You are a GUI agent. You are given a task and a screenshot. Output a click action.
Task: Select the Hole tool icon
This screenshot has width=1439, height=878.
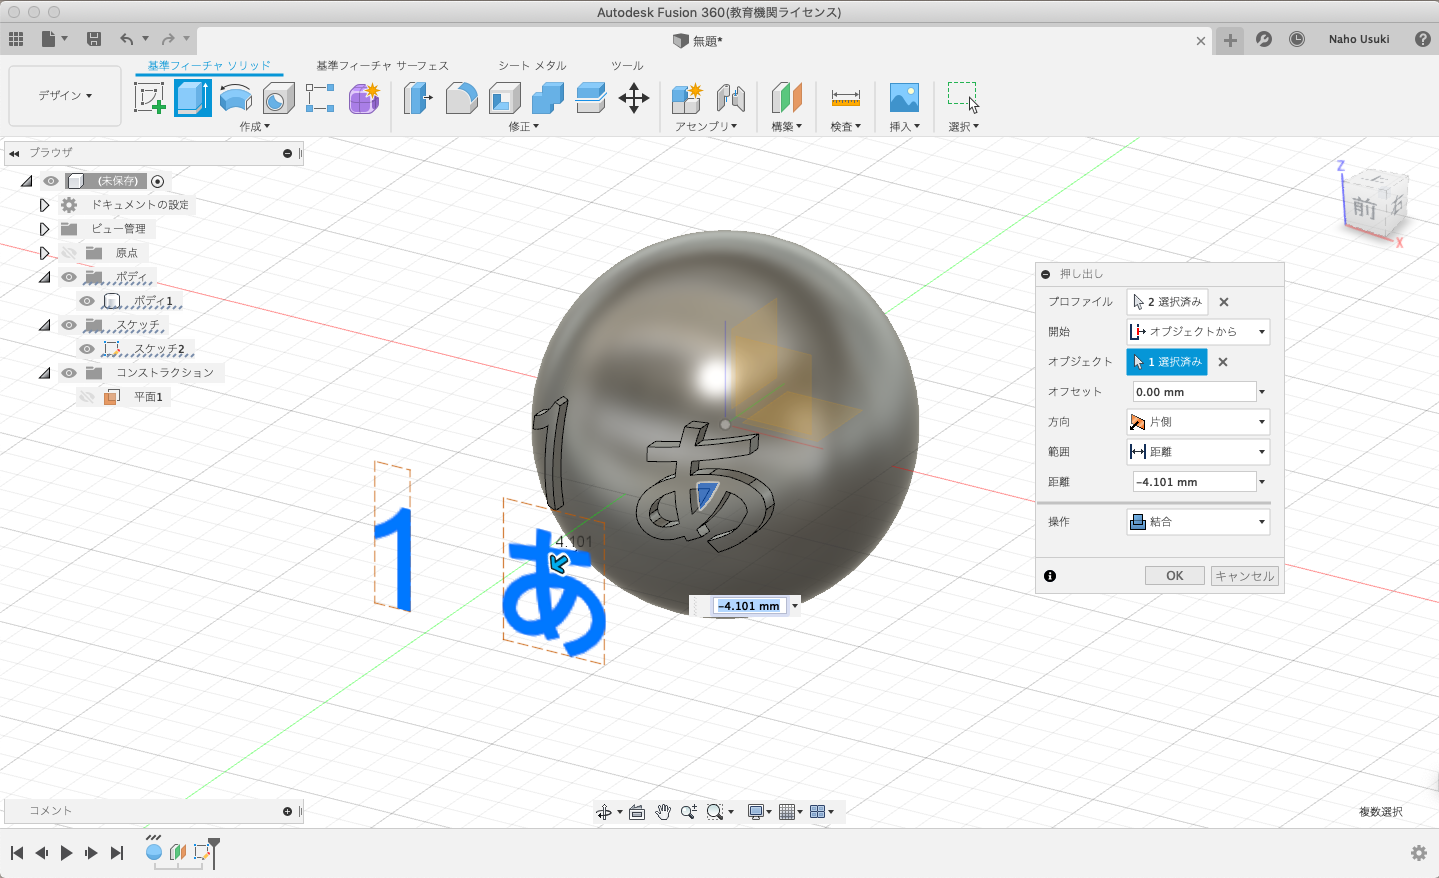pos(279,98)
